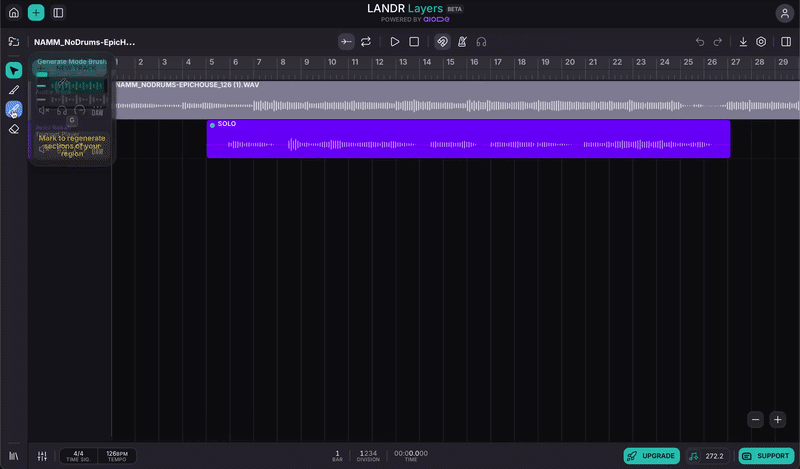Screen dimensions: 800x469
Task: Click the Support button
Action: pos(766,456)
